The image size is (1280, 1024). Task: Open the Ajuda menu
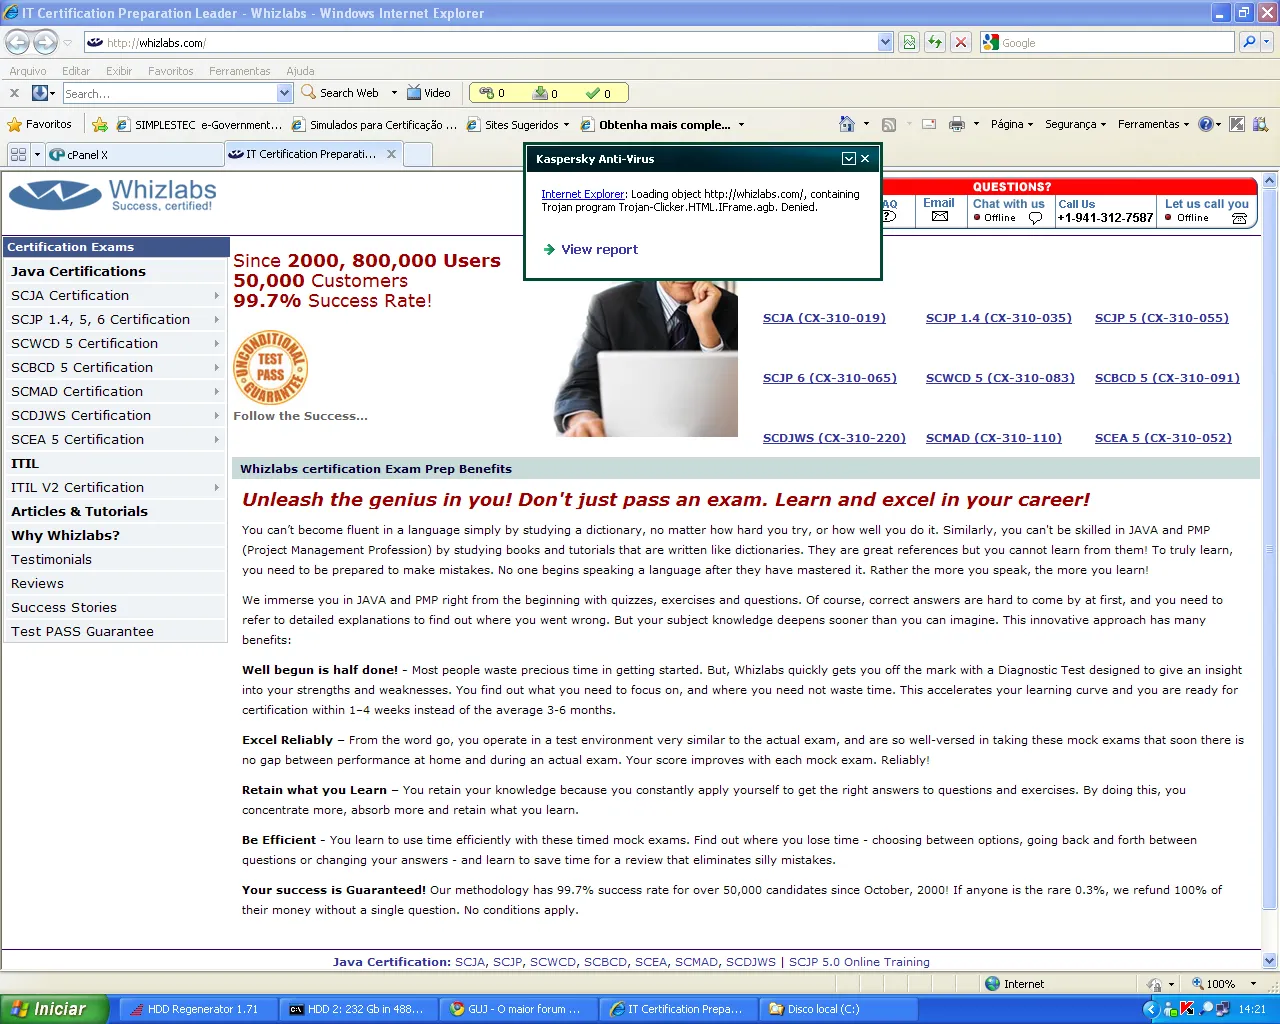pyautogui.click(x=300, y=71)
